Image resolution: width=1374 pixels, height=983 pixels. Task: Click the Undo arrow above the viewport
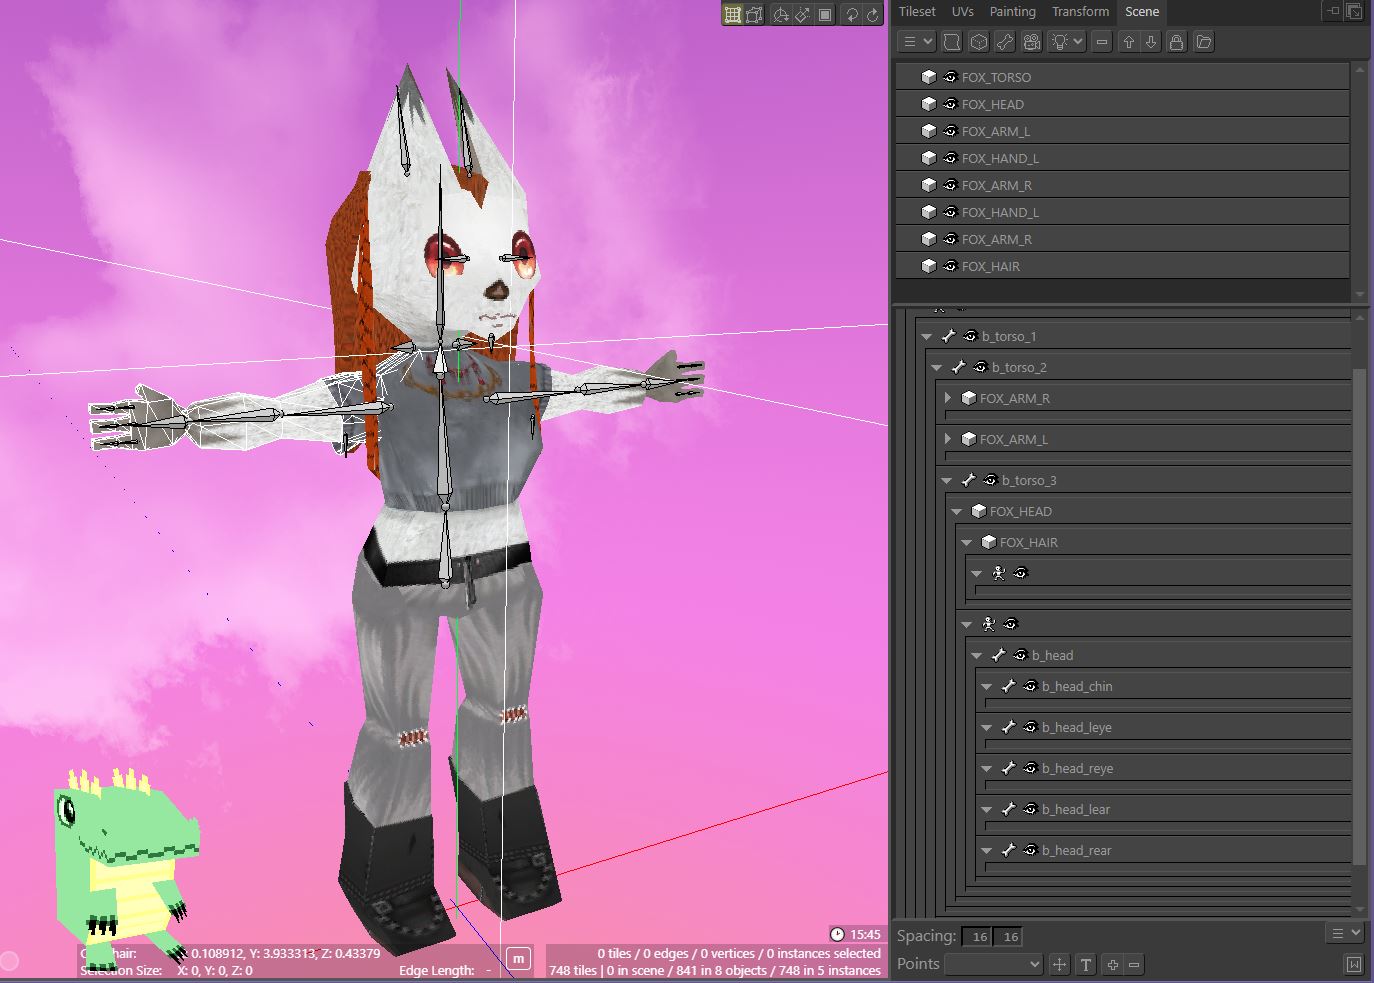pyautogui.click(x=853, y=14)
